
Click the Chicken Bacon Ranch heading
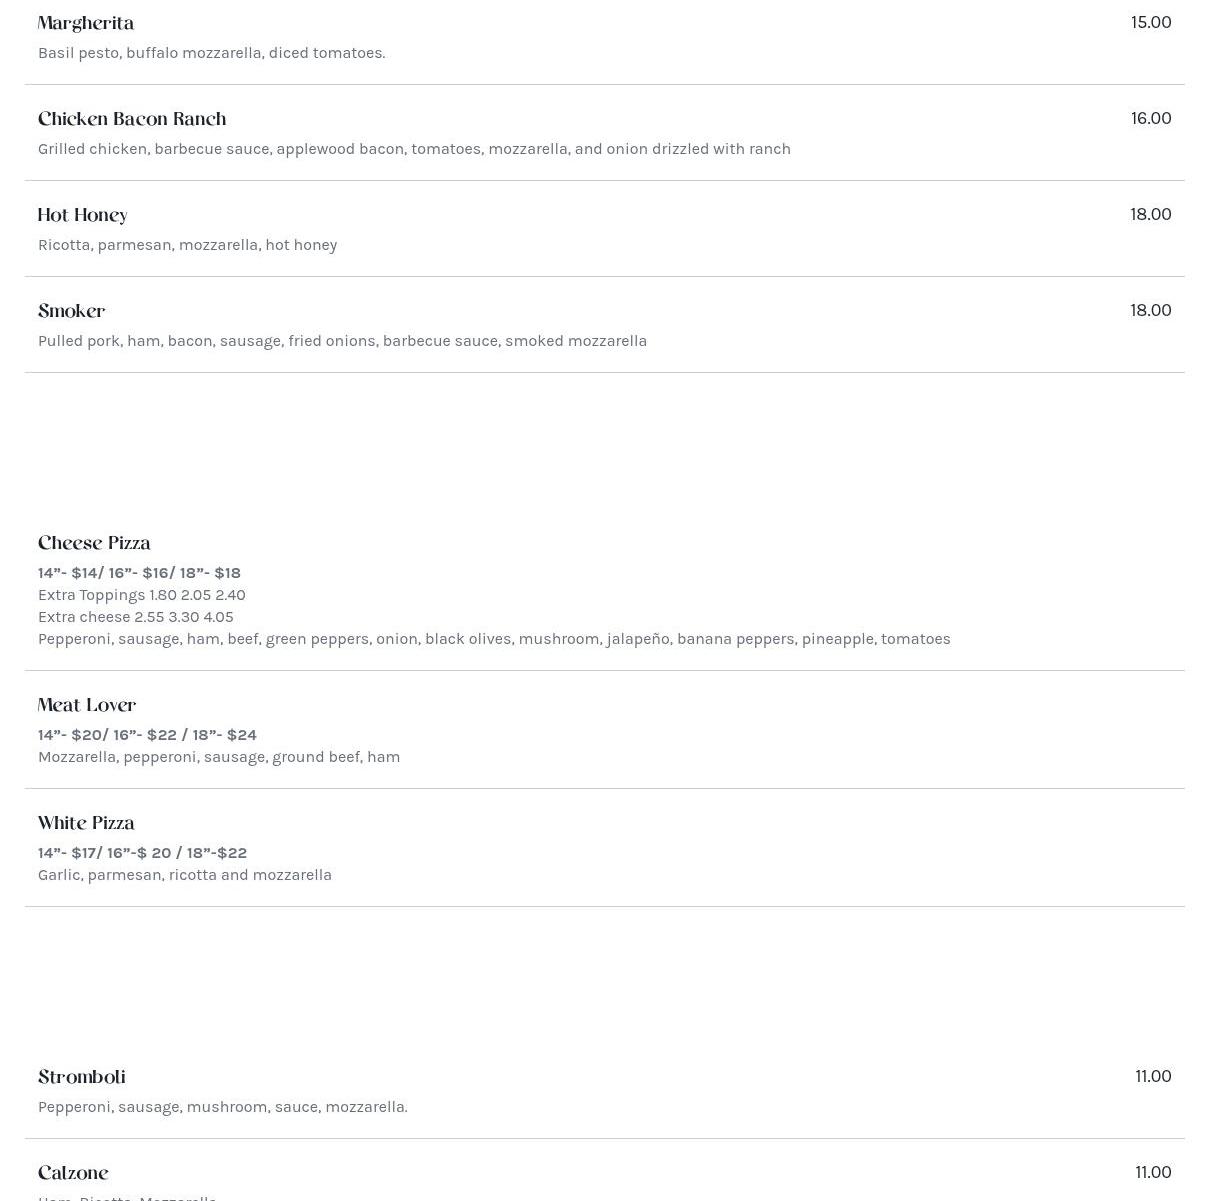132,119
